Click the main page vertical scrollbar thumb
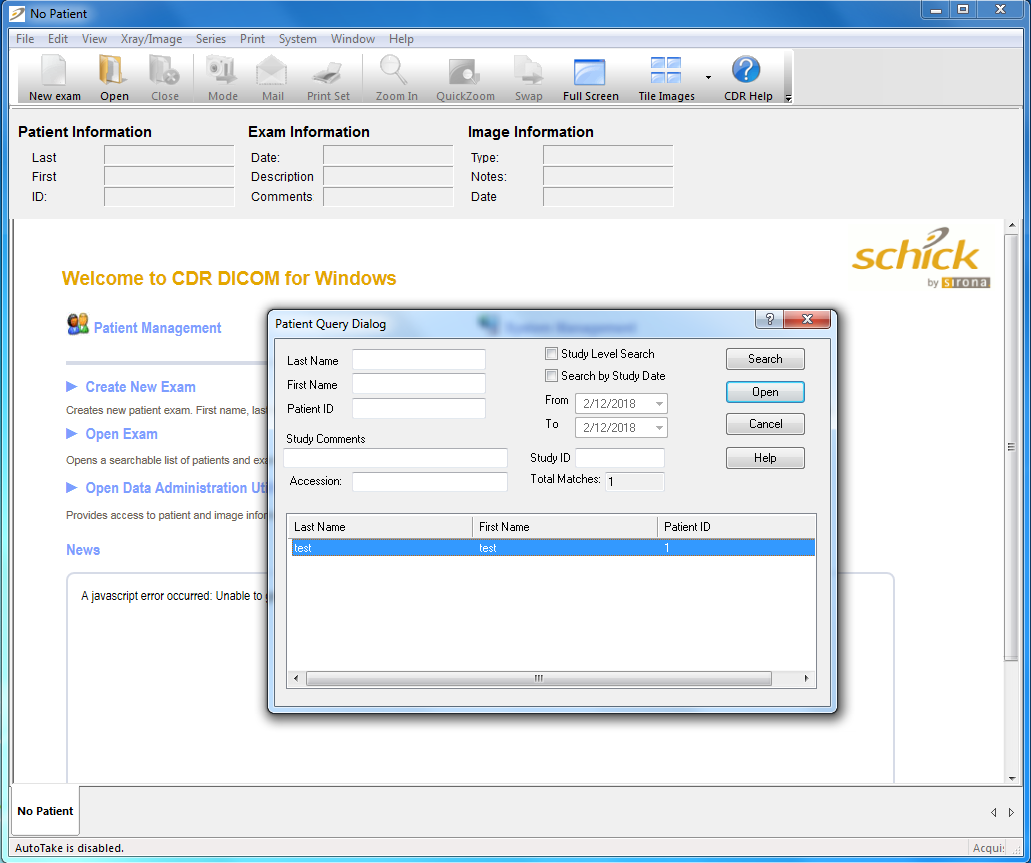The height and width of the screenshot is (863, 1031). [x=1011, y=447]
